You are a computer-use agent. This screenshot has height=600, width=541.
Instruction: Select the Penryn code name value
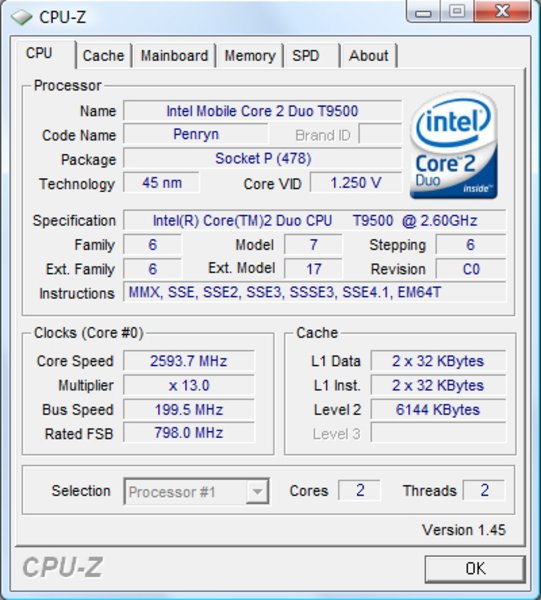[196, 134]
